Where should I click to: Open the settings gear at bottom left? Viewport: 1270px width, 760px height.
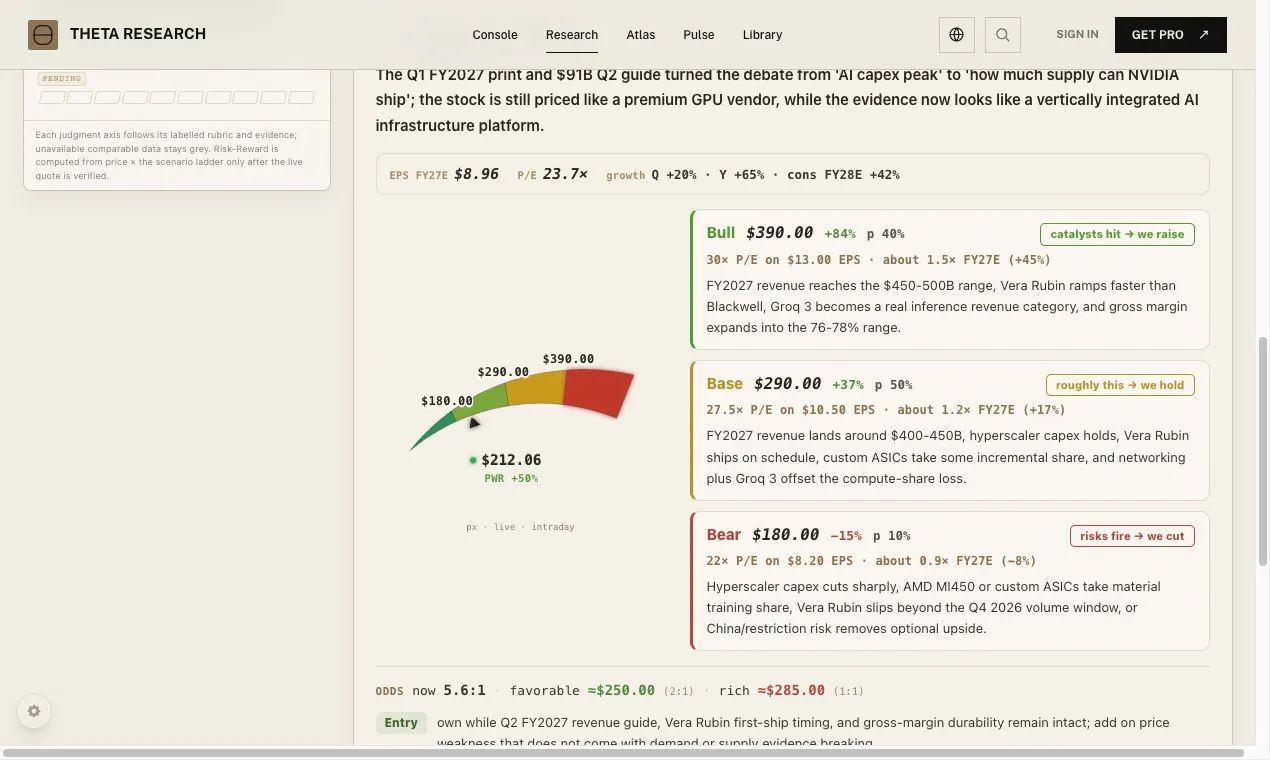(34, 711)
